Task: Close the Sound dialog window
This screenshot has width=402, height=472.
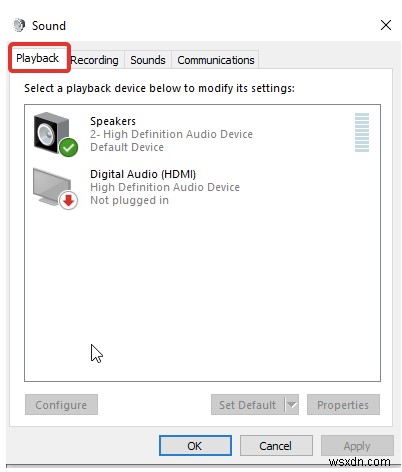Action: tap(386, 25)
